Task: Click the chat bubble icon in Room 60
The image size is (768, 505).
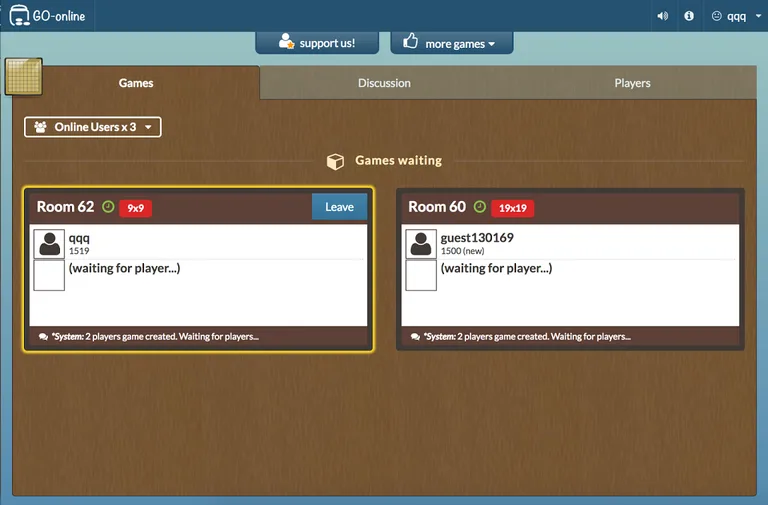Action: coord(415,337)
